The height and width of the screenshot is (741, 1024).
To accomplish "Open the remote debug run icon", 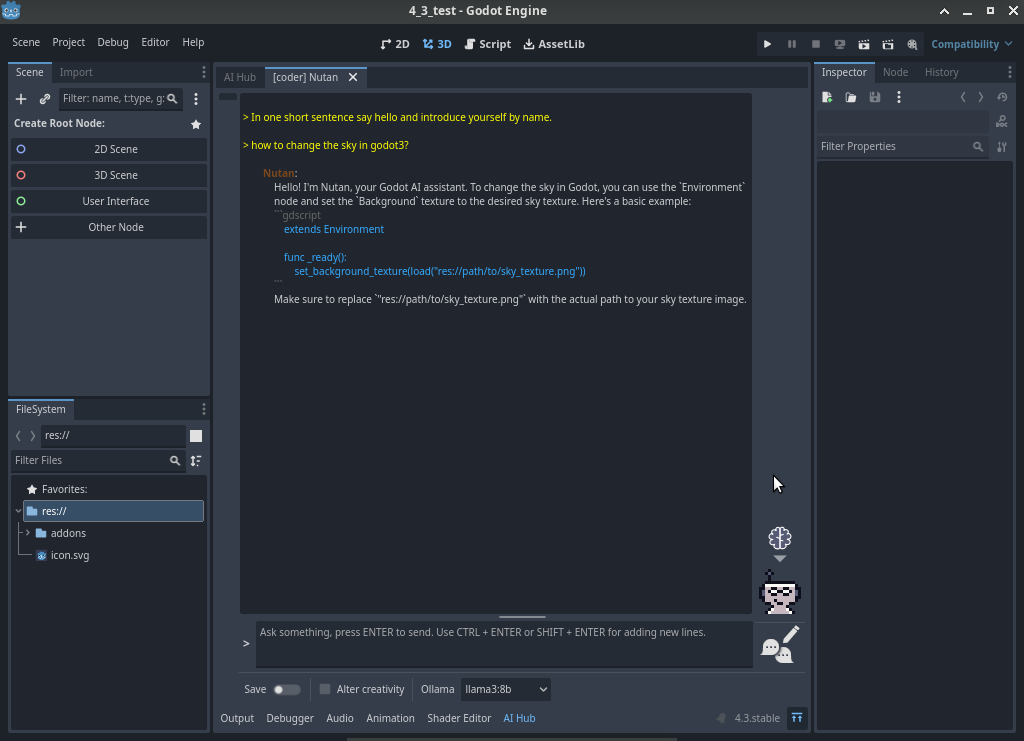I will 840,44.
